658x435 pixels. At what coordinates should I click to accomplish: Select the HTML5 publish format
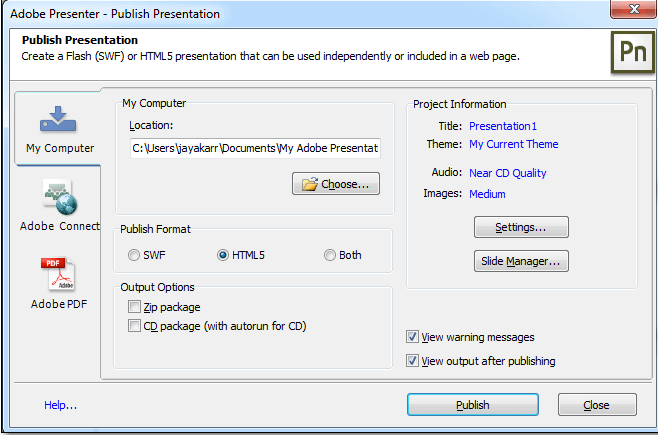tap(223, 255)
